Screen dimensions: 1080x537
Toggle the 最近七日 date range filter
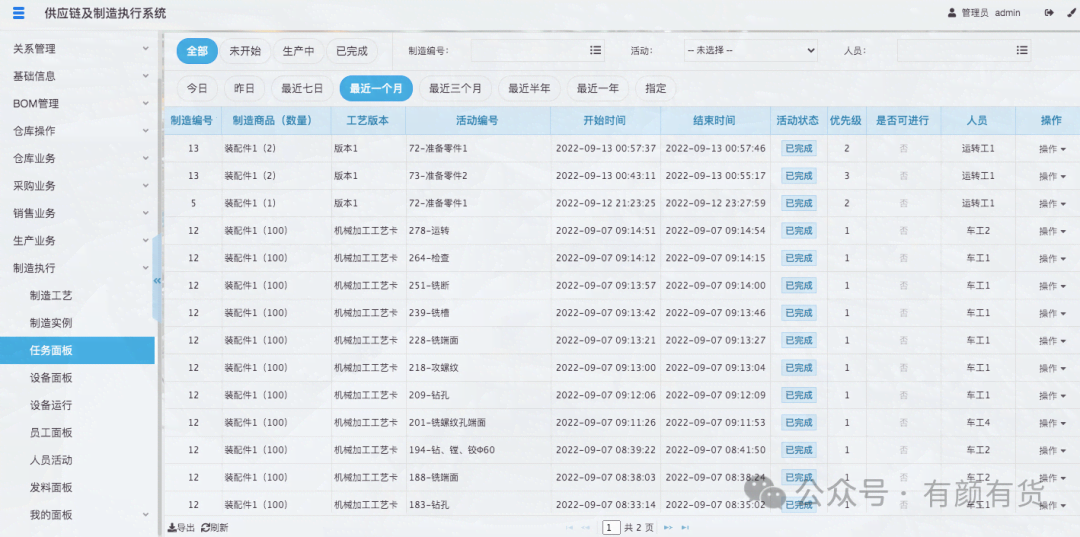coord(302,88)
